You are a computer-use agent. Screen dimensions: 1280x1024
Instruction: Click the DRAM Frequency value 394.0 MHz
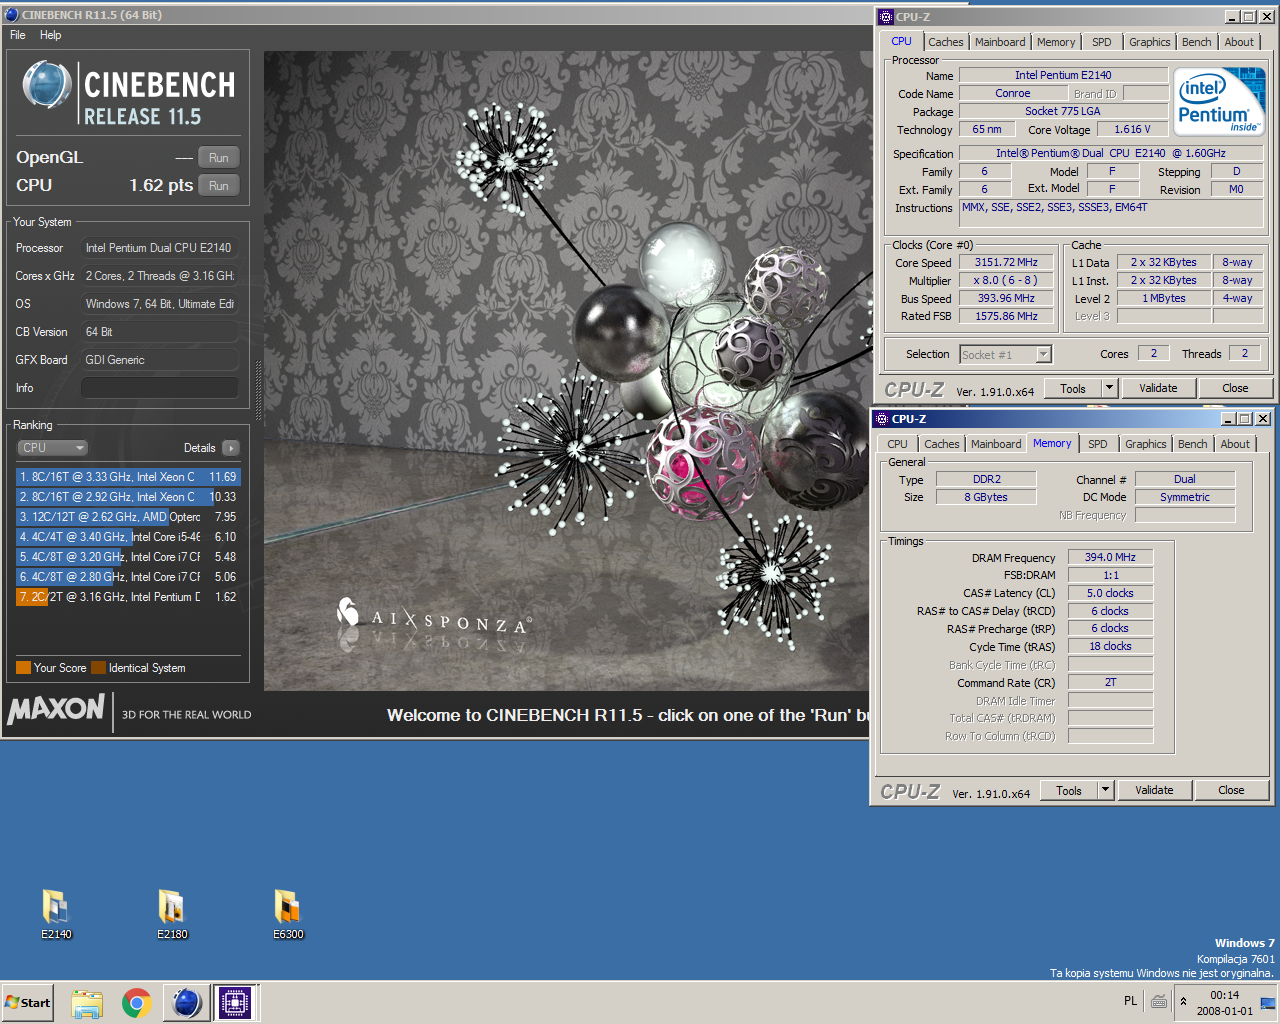coord(1110,557)
